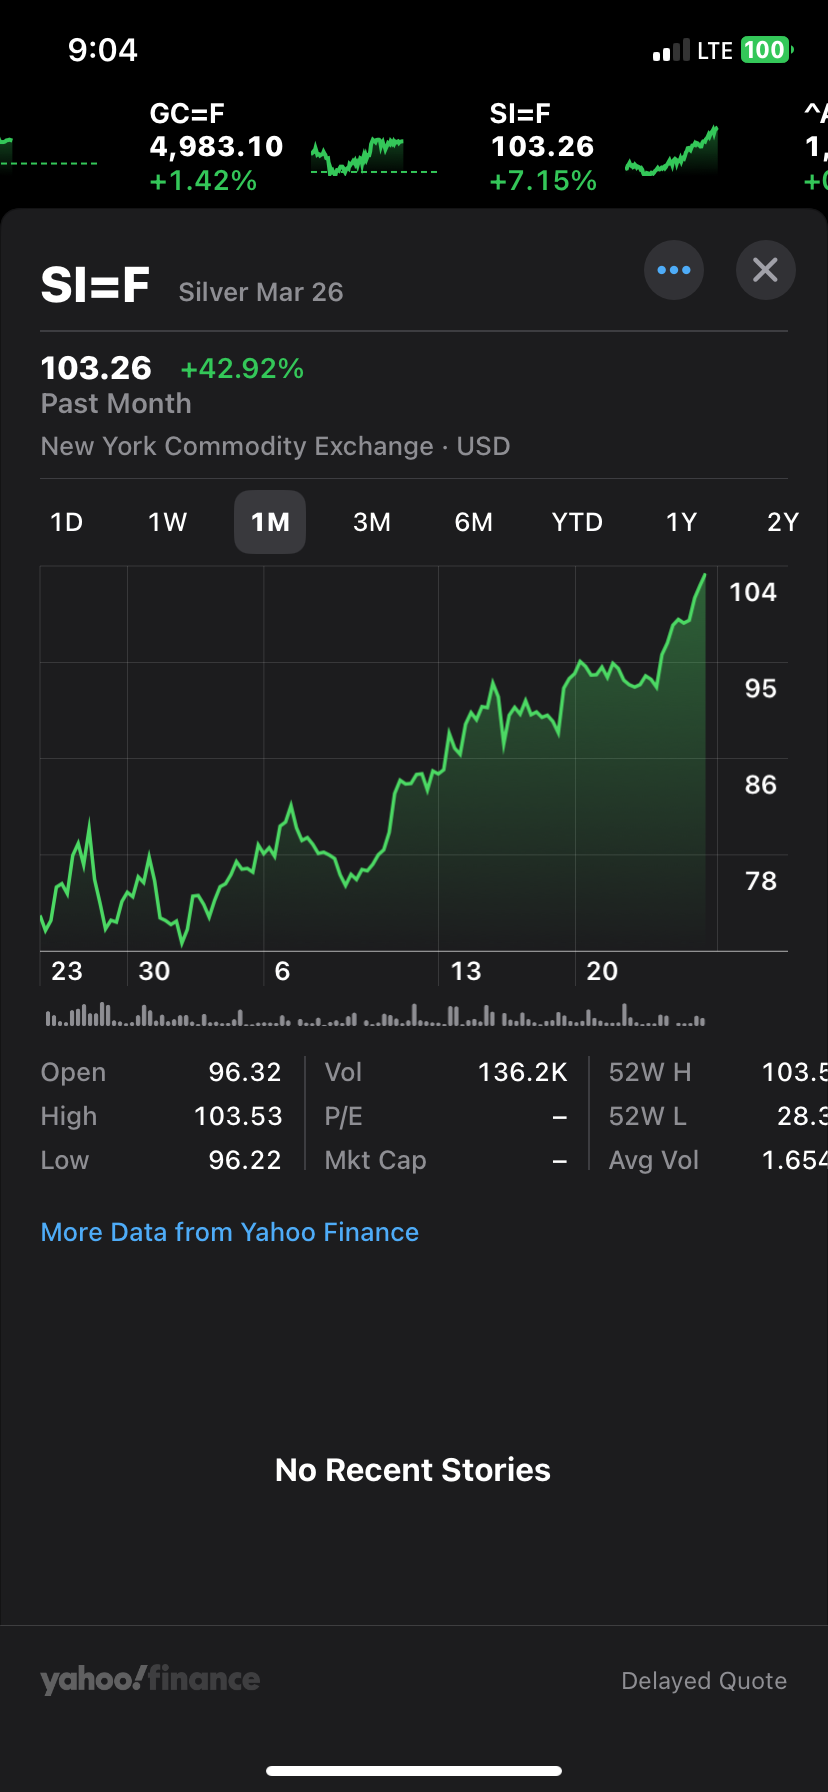Switch chart to 1W range
The image size is (828, 1792).
tap(168, 522)
